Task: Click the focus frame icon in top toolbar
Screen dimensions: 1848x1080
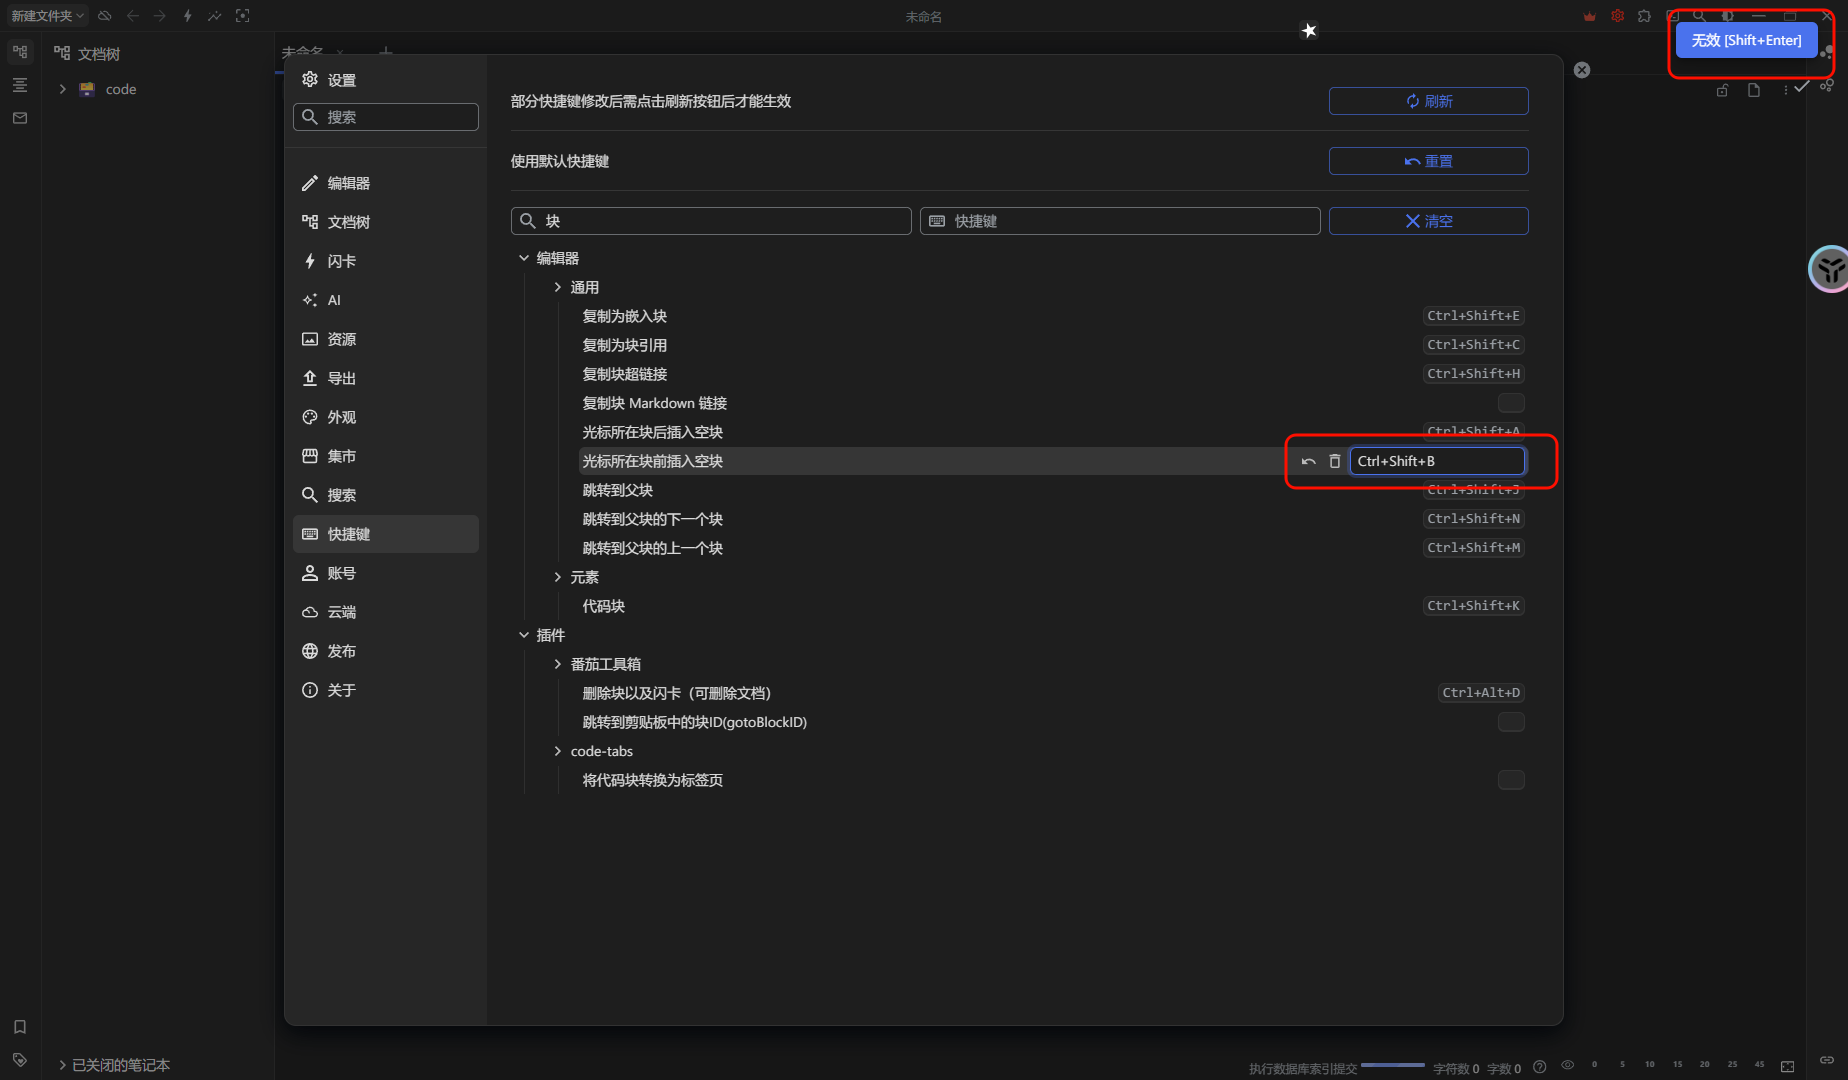Action: pyautogui.click(x=243, y=16)
